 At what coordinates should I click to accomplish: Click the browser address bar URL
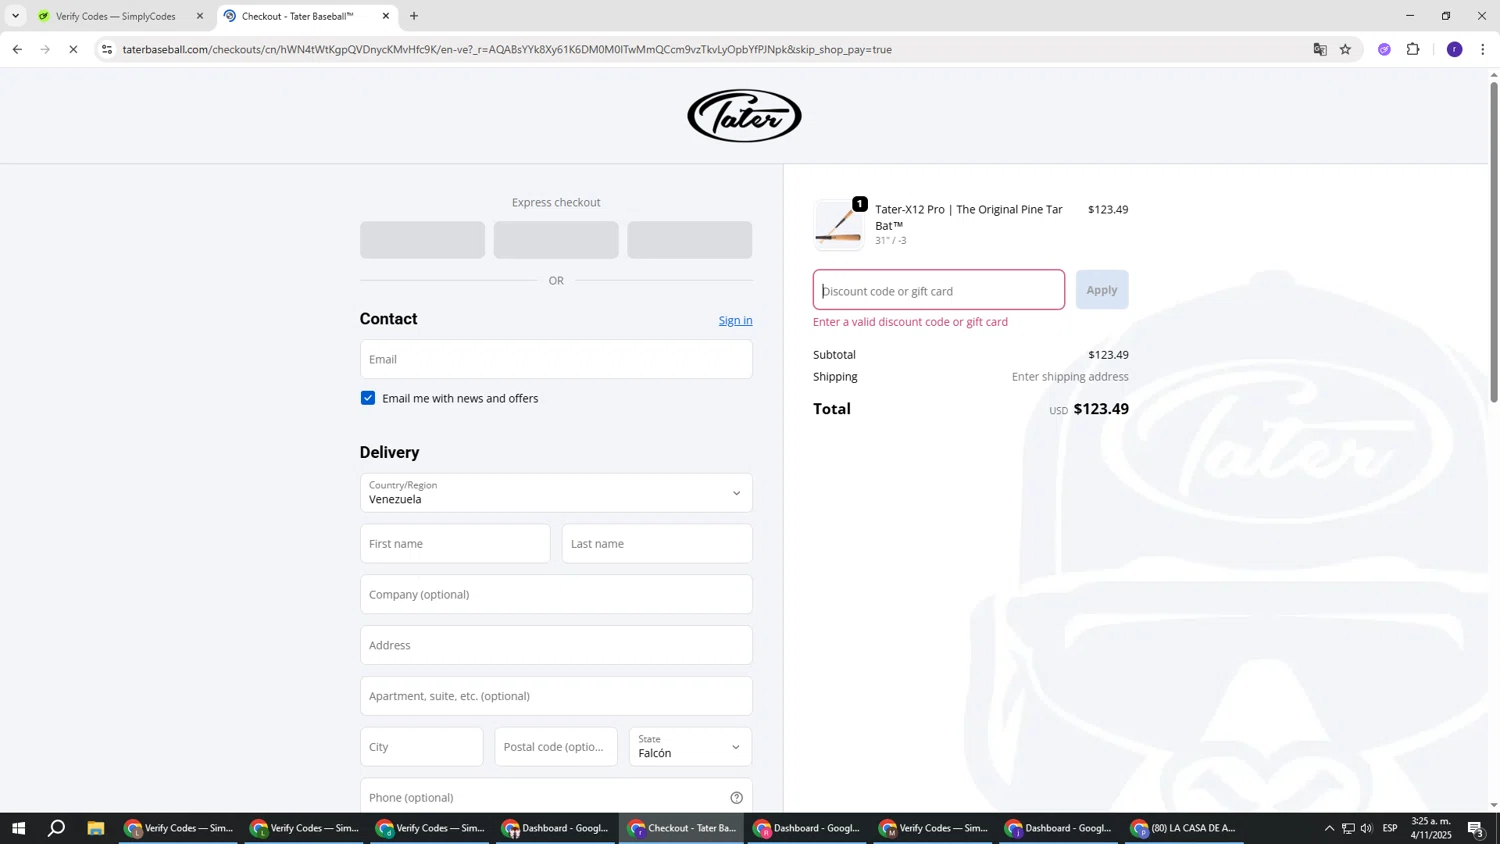[507, 49]
